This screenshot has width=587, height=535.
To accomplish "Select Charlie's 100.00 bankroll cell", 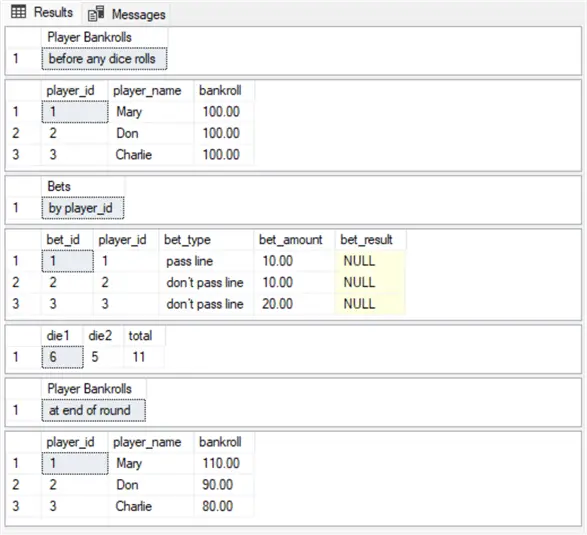I will click(x=224, y=154).
